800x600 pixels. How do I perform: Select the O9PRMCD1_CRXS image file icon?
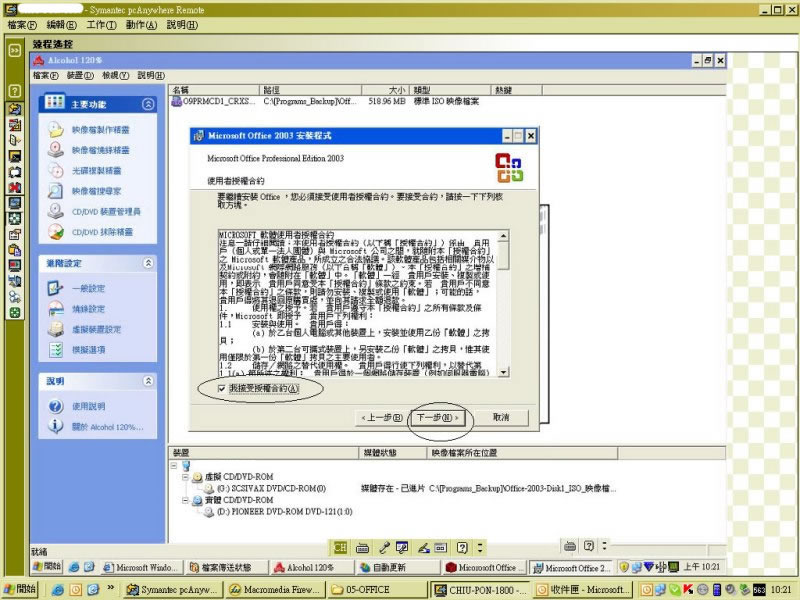tap(177, 102)
